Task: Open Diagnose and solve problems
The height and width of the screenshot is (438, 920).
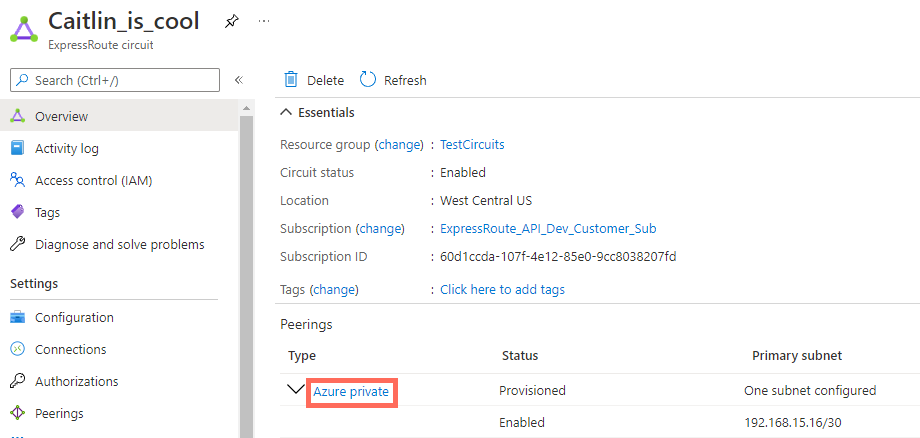Action: pyautogui.click(x=119, y=244)
